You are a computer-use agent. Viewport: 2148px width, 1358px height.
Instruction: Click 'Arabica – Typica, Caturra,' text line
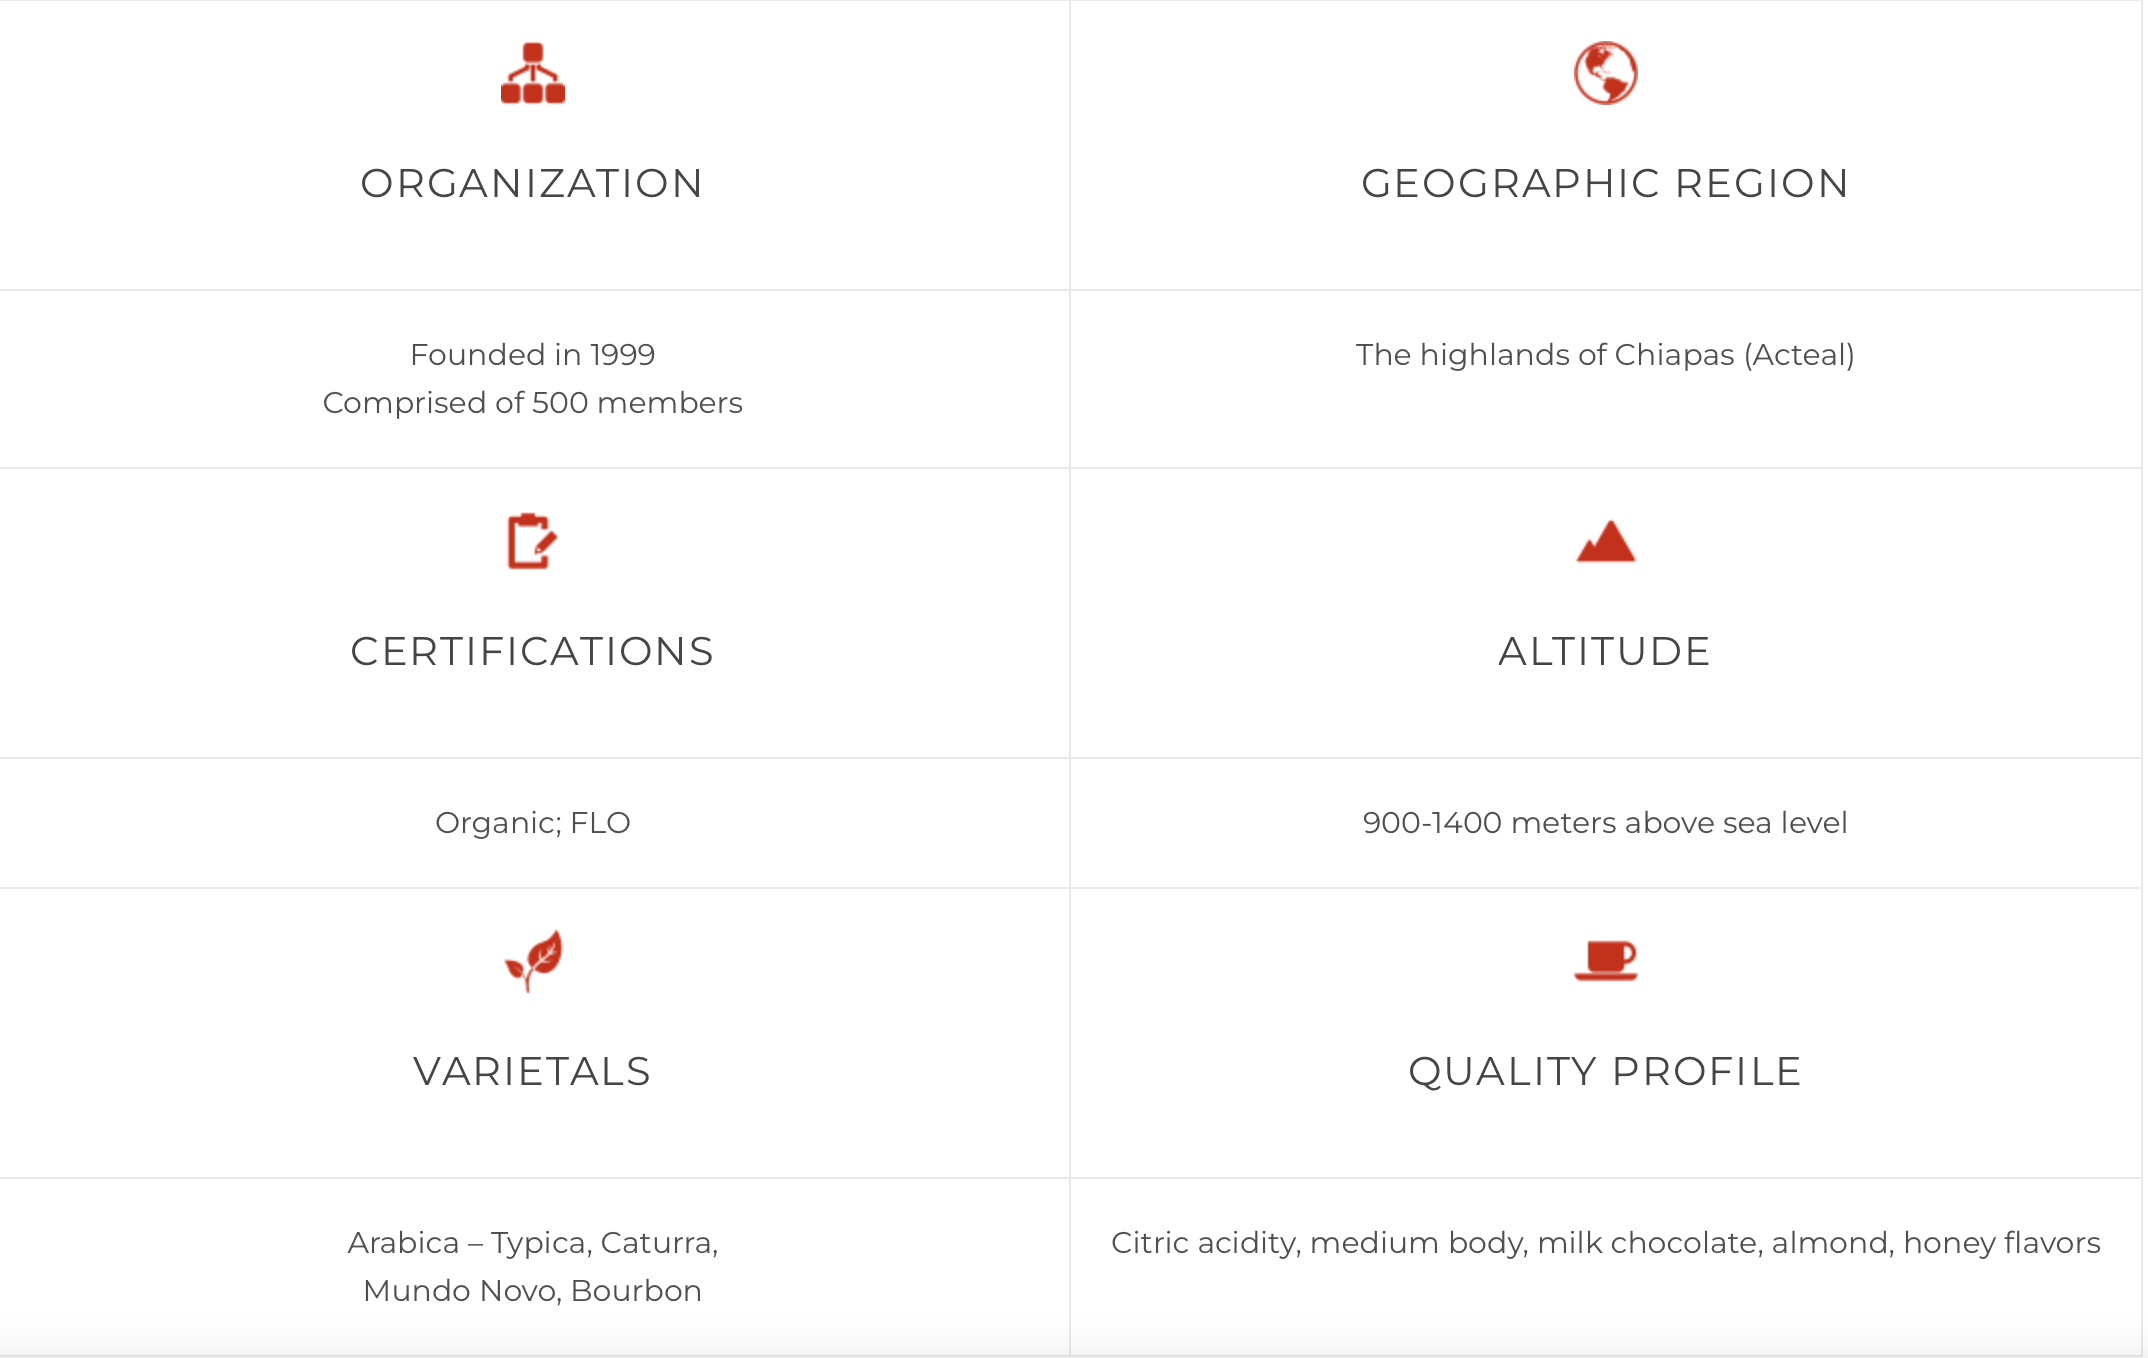[532, 1243]
